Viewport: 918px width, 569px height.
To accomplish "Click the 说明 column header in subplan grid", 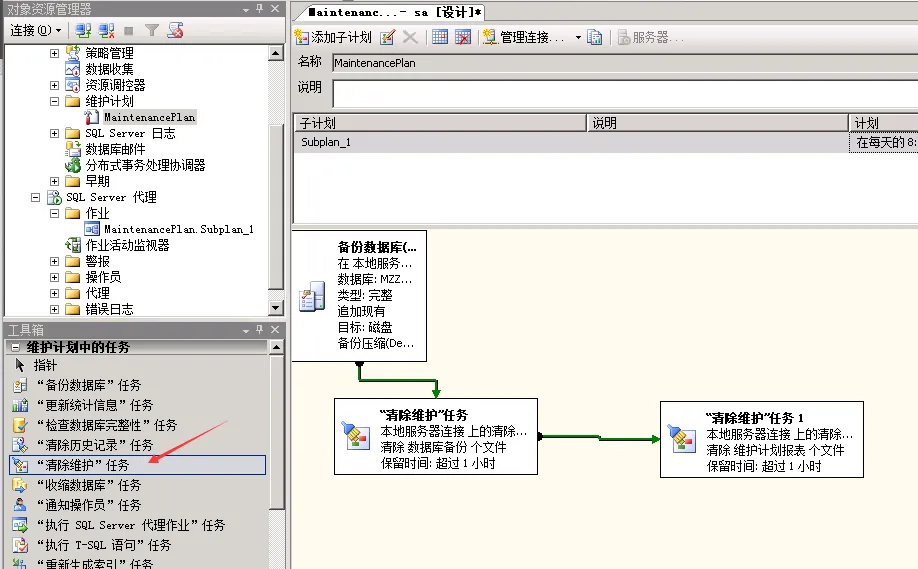I will (718, 123).
